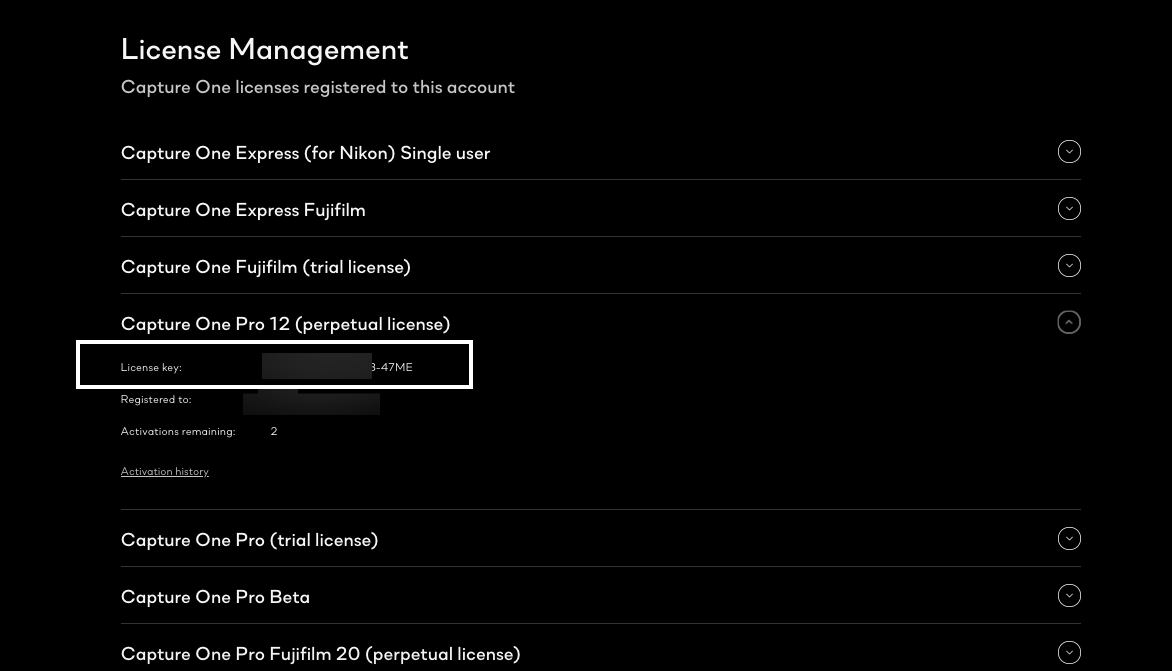Select the license key value ending 47ME

click(337, 367)
